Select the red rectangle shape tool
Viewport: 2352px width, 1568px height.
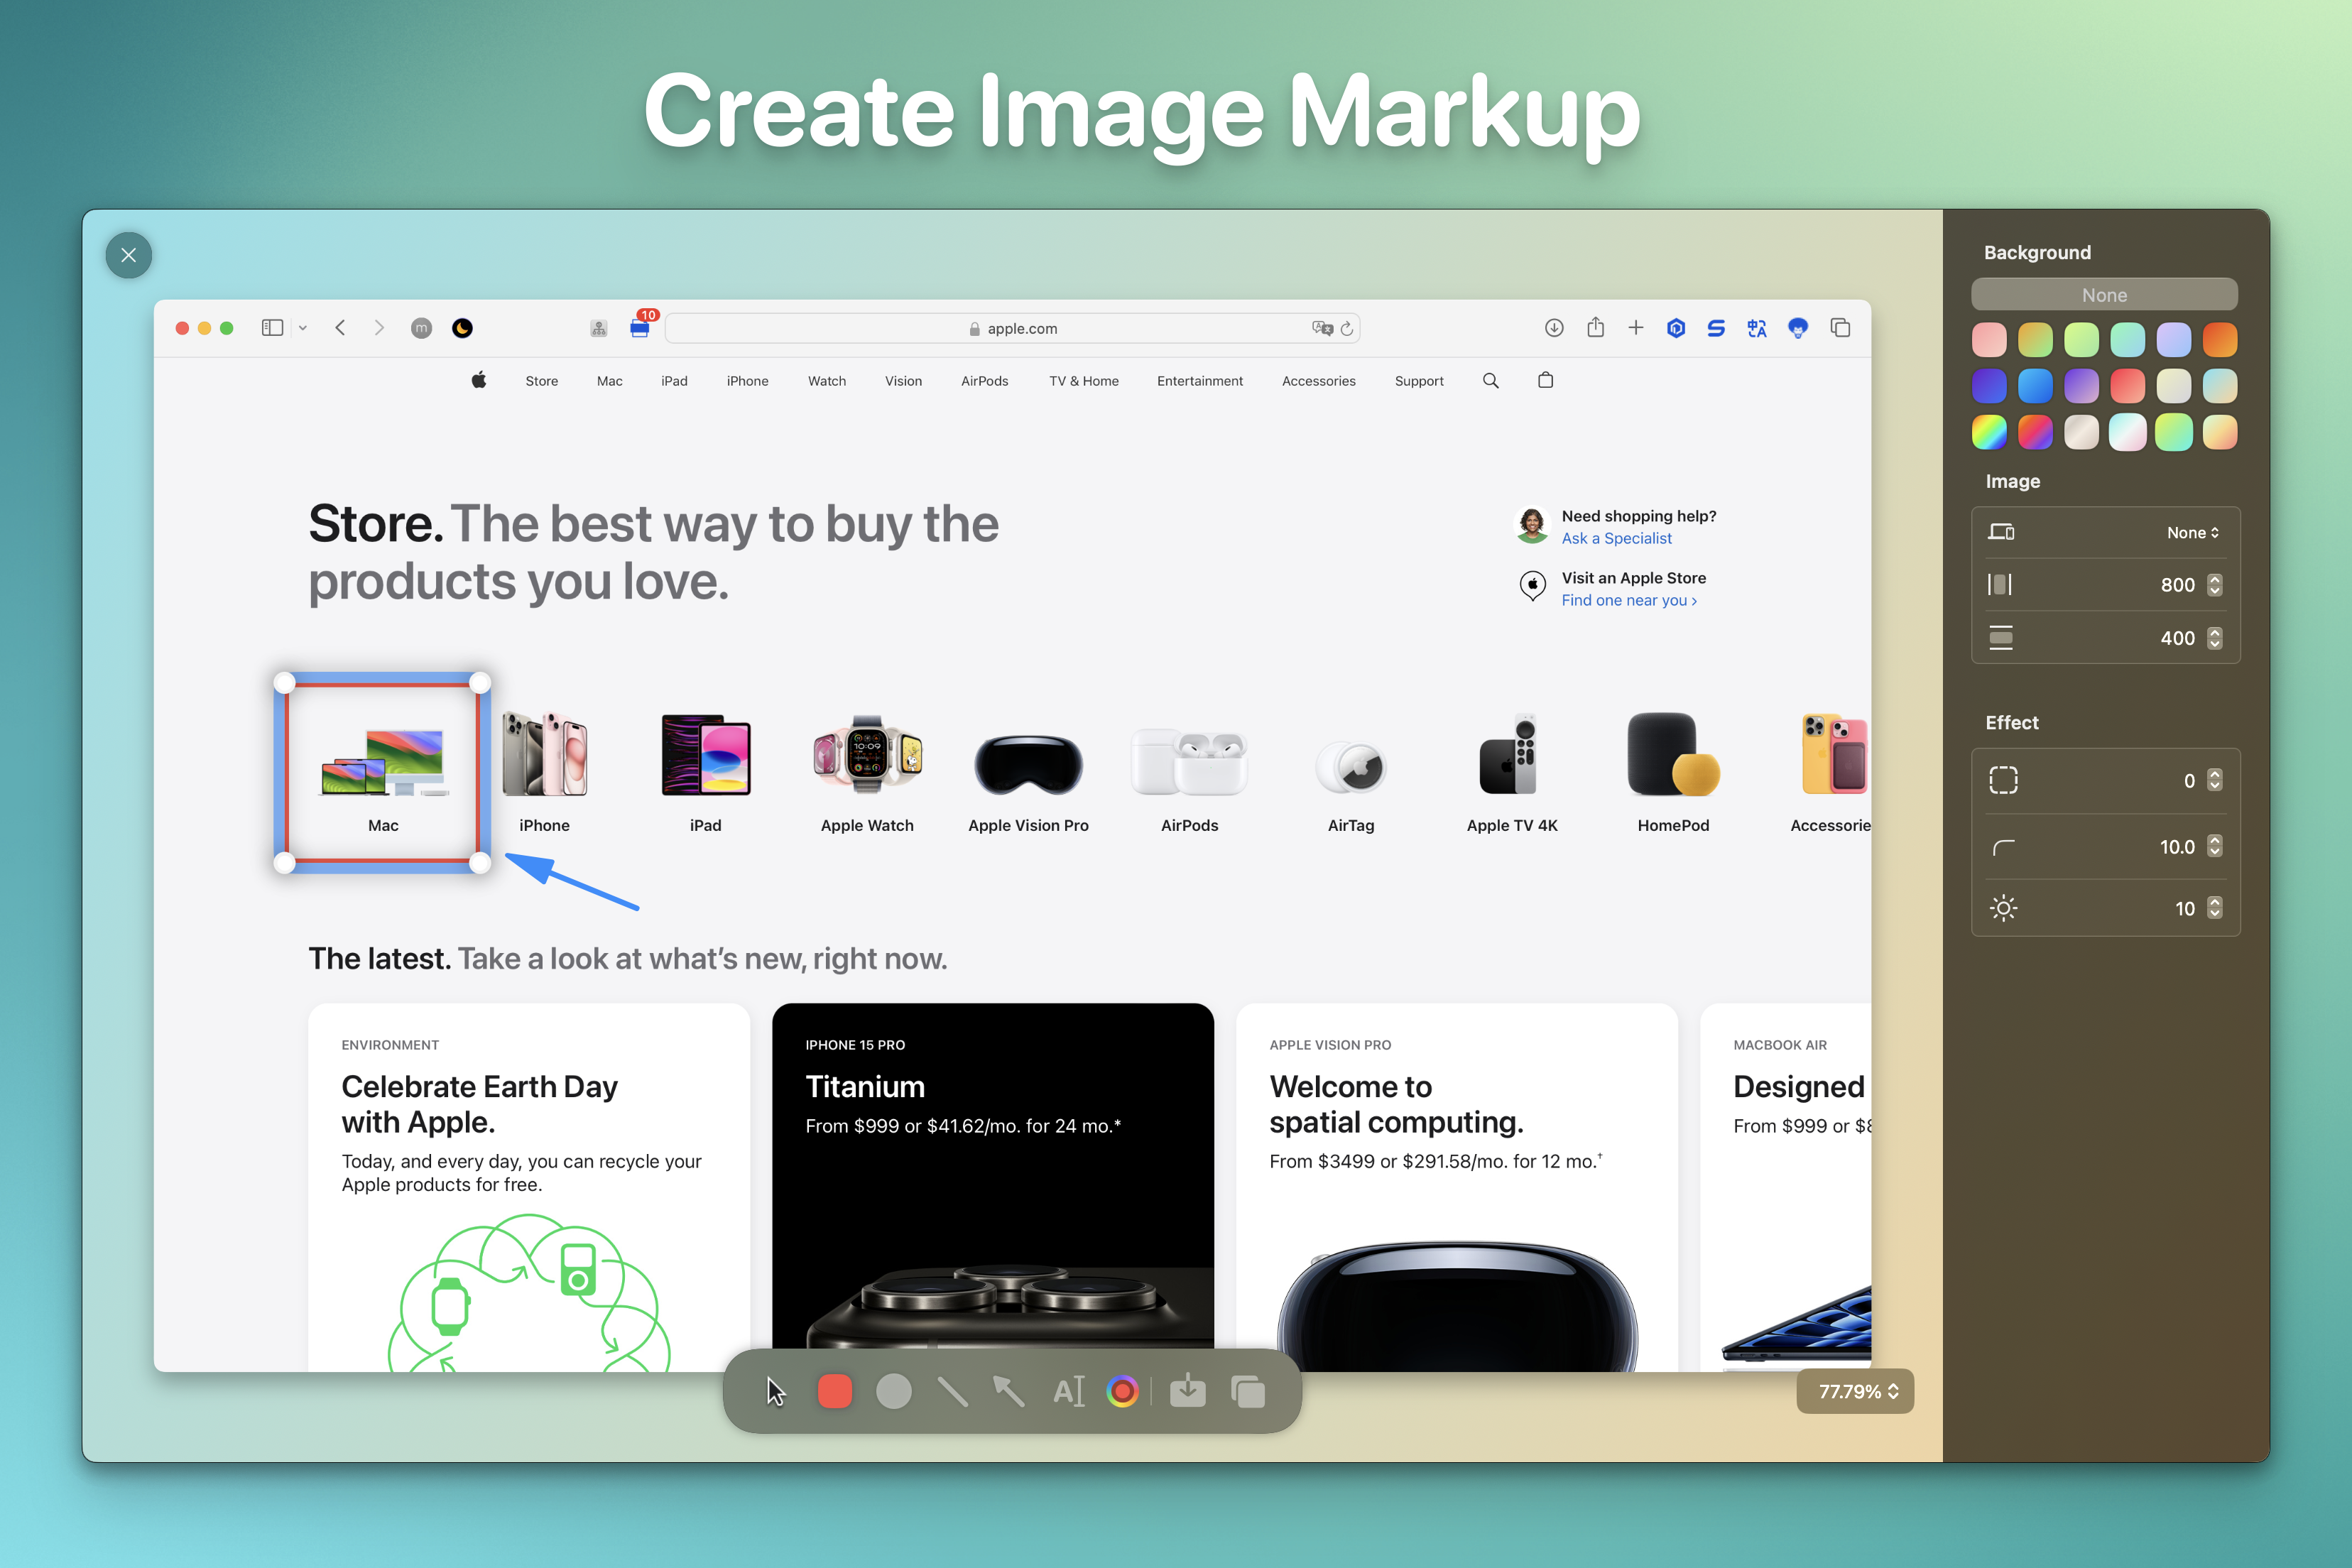pyautogui.click(x=835, y=1391)
